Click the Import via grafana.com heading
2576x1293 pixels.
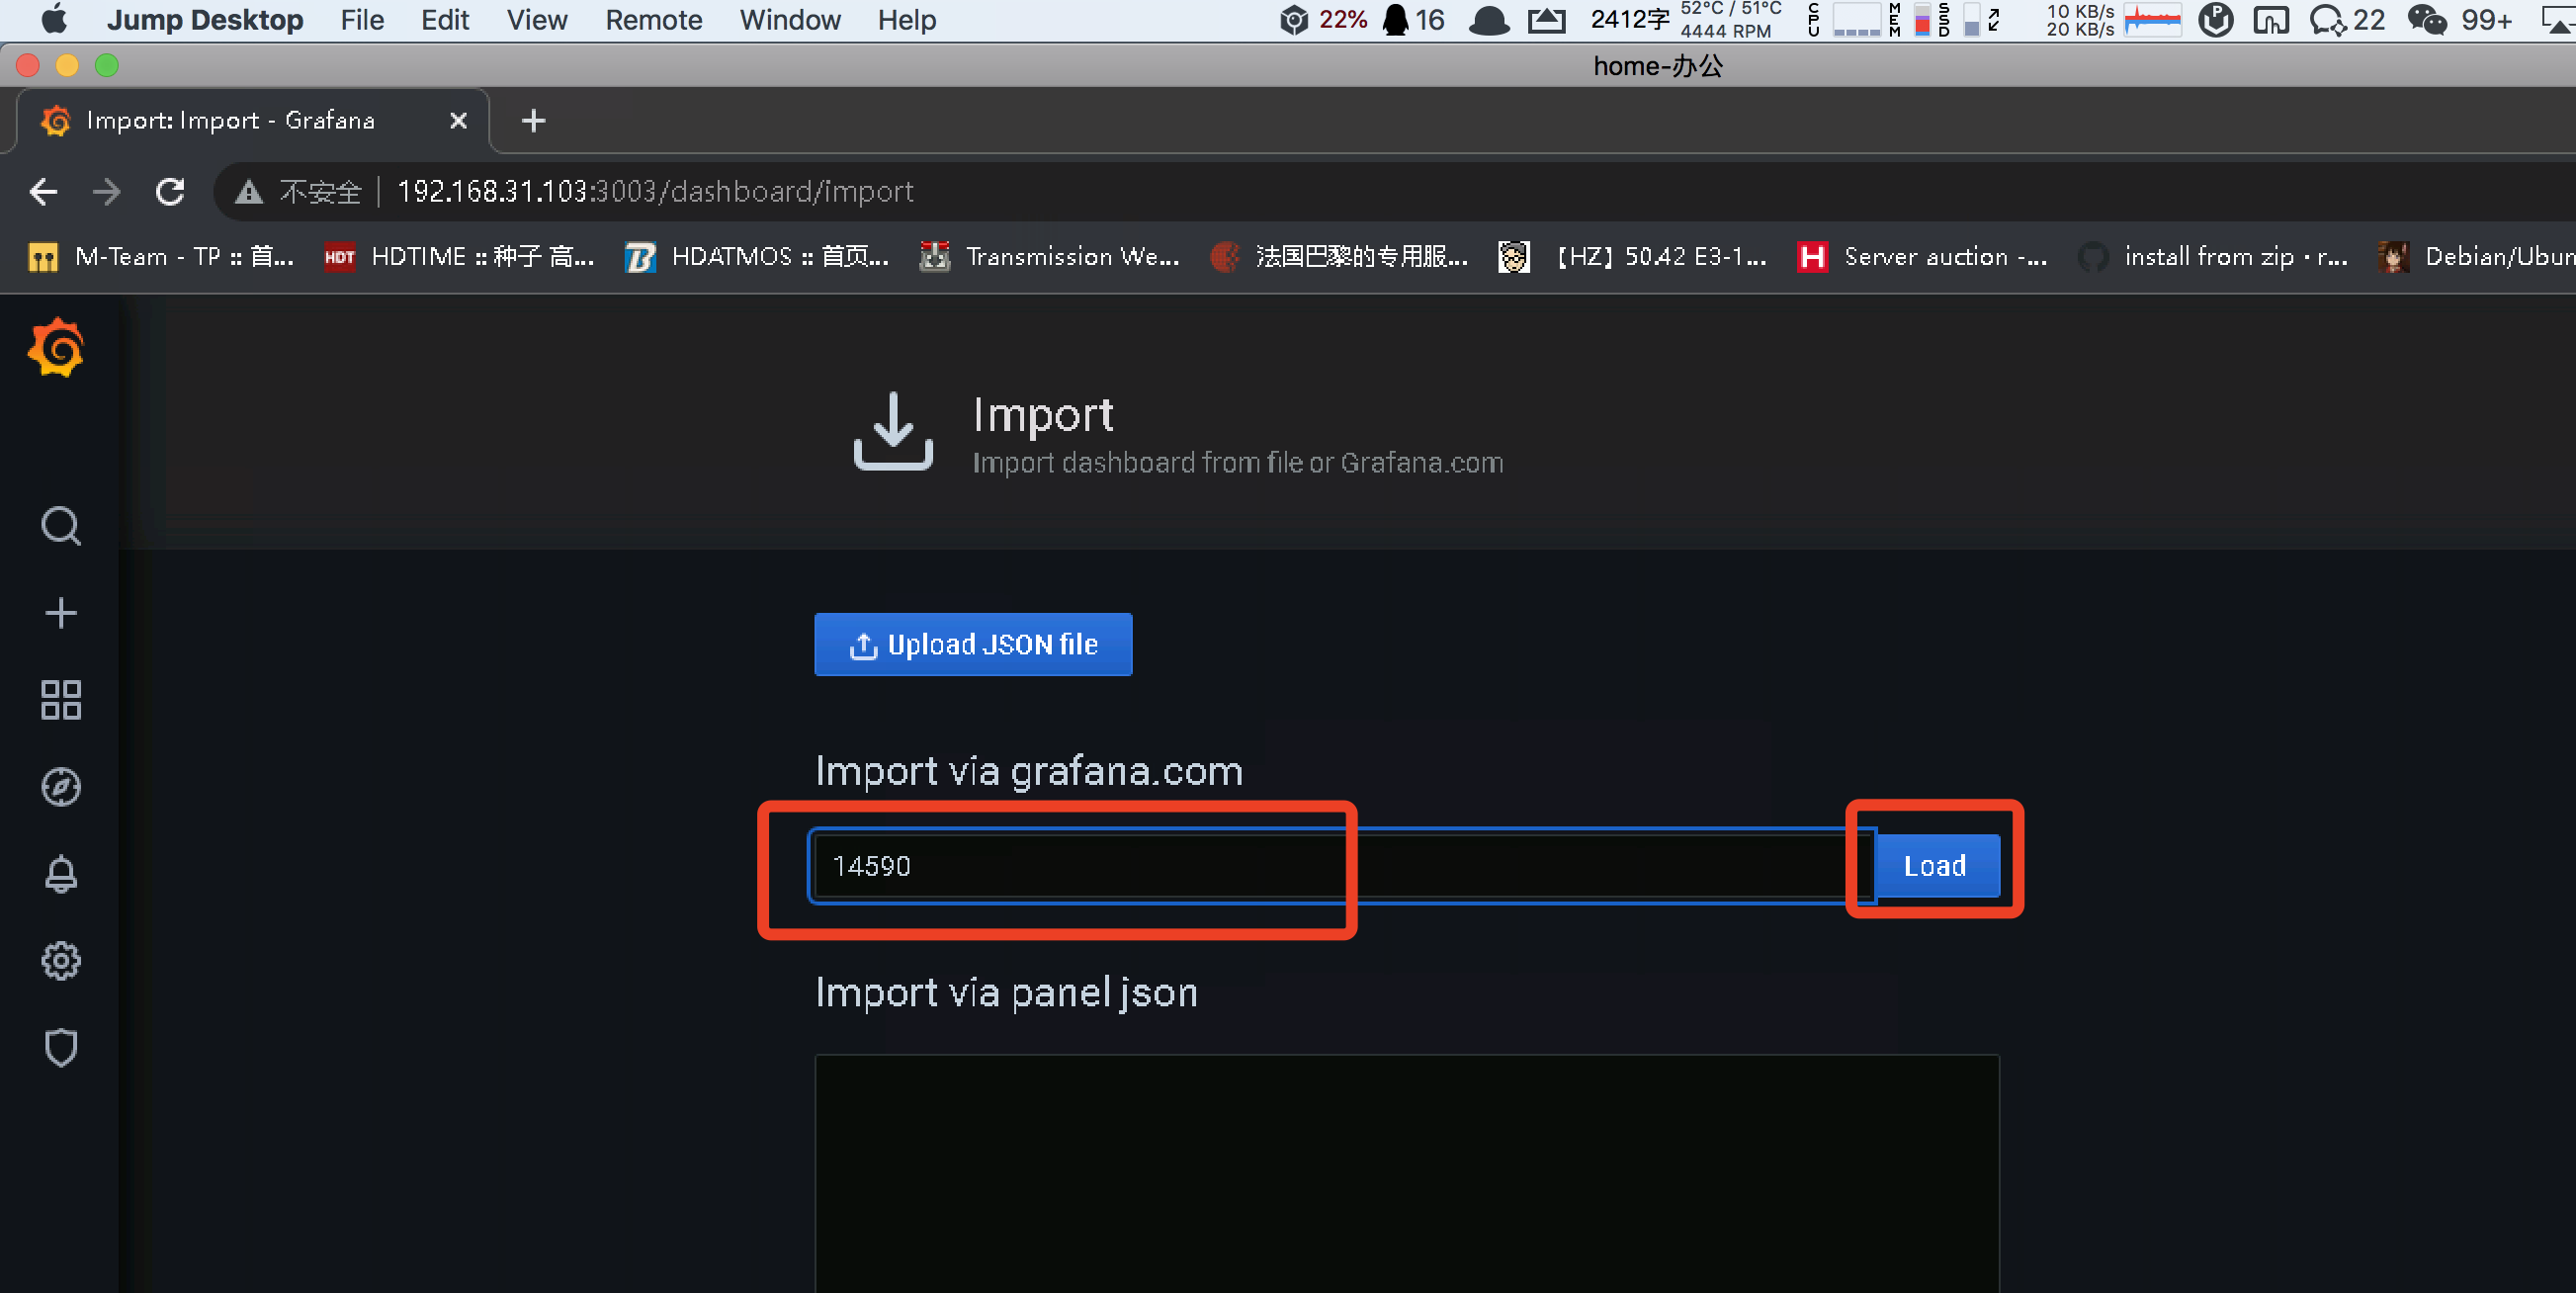coord(1029,771)
